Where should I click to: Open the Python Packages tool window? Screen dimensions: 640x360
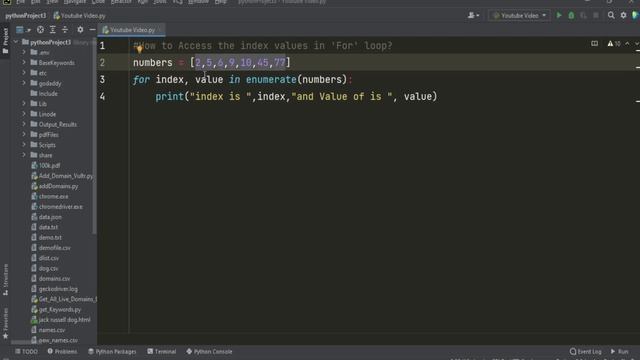tap(112, 351)
